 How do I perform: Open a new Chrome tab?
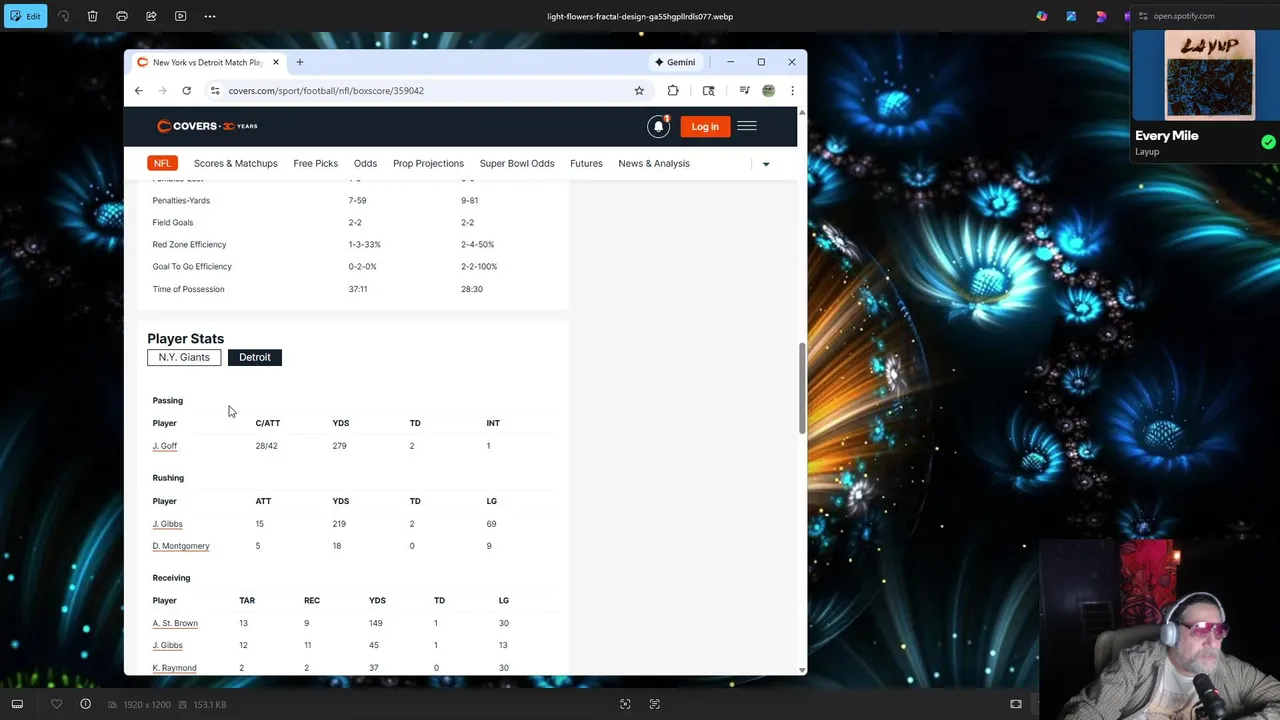coord(299,62)
